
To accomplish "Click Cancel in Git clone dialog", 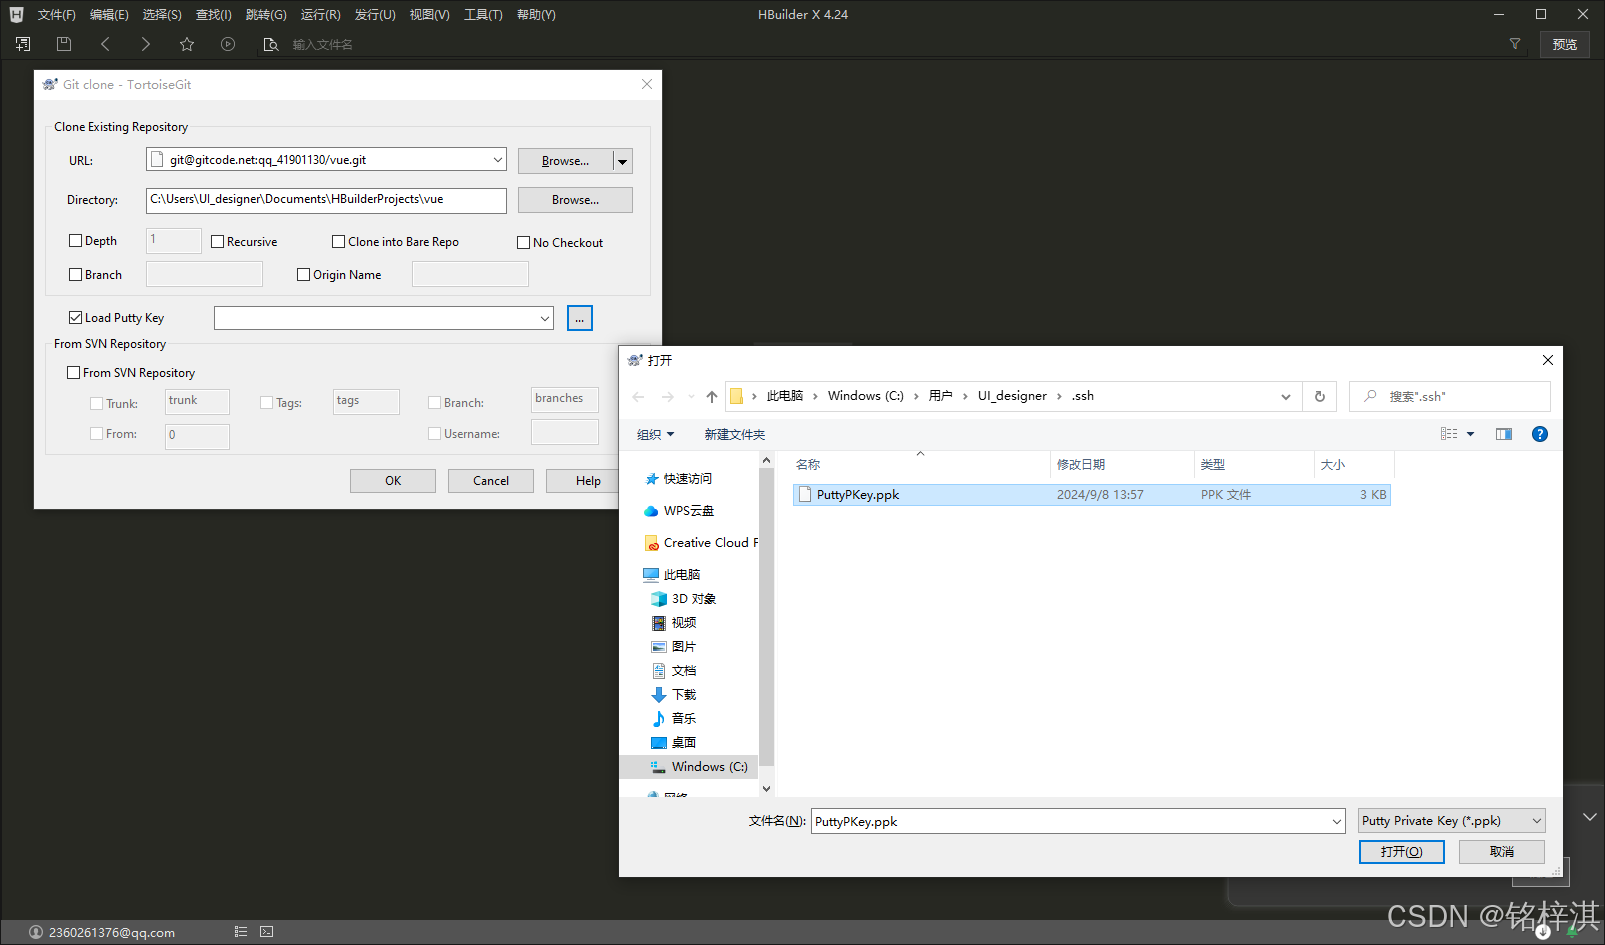I will click(491, 481).
